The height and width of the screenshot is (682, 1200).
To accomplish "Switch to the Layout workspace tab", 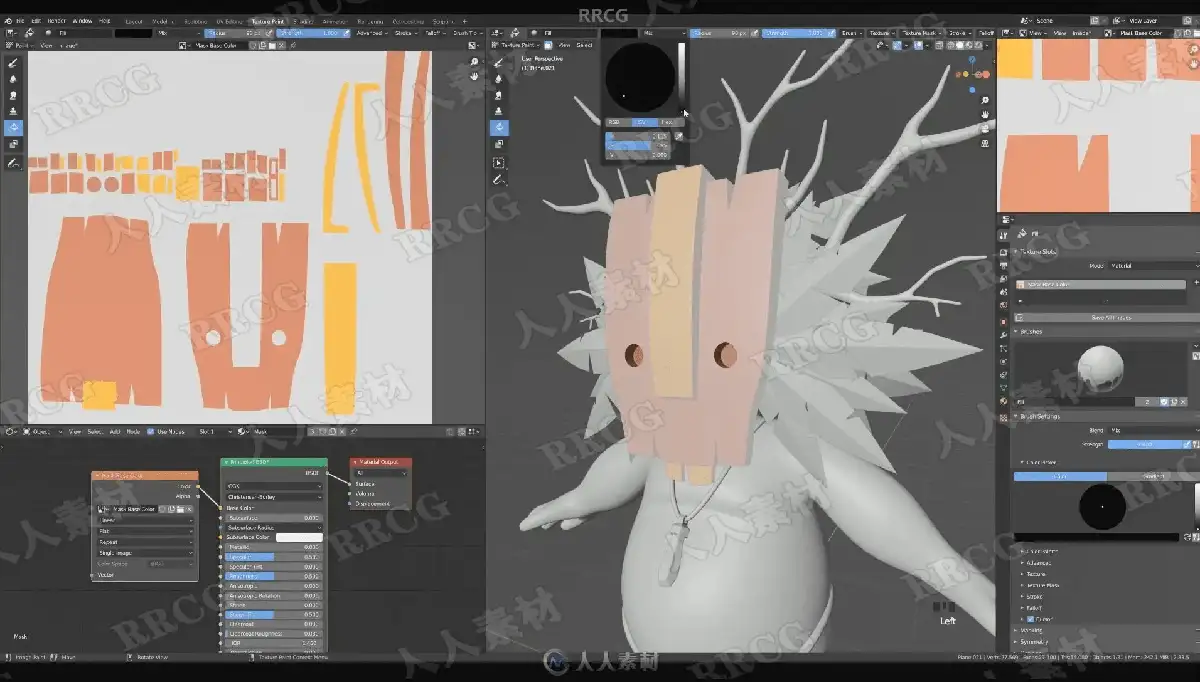I will [134, 20].
